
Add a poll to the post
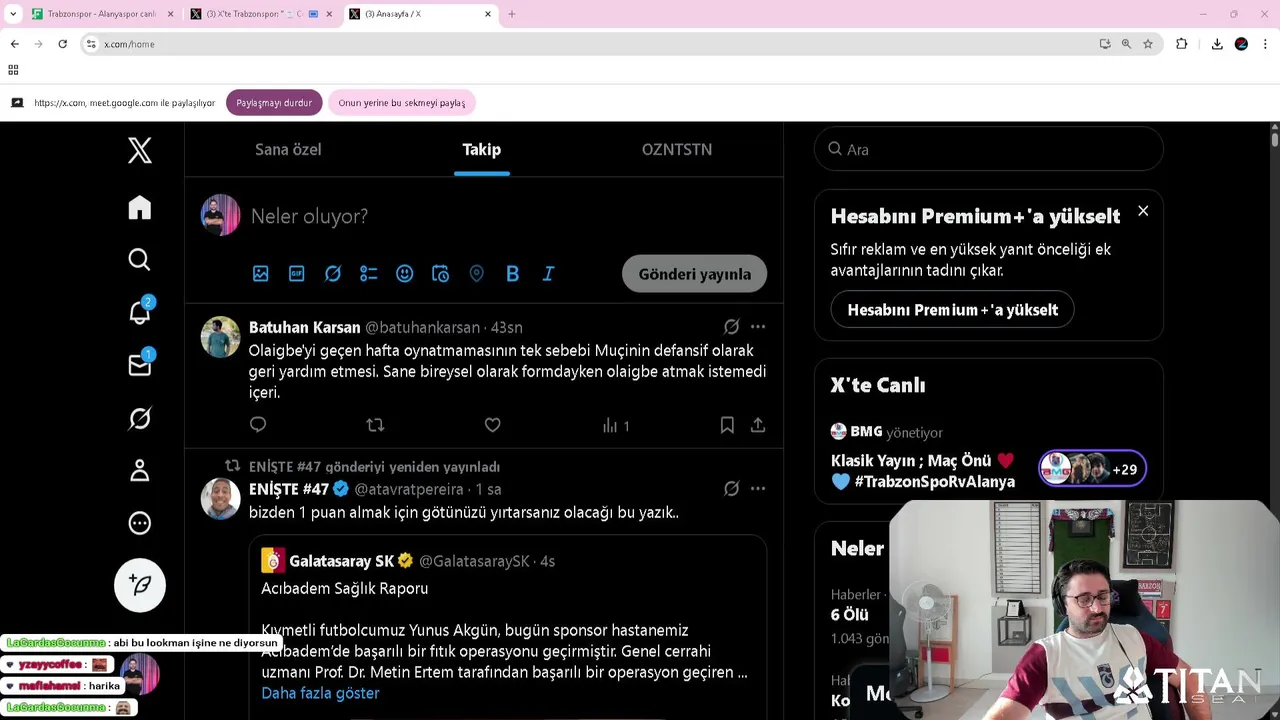369,274
